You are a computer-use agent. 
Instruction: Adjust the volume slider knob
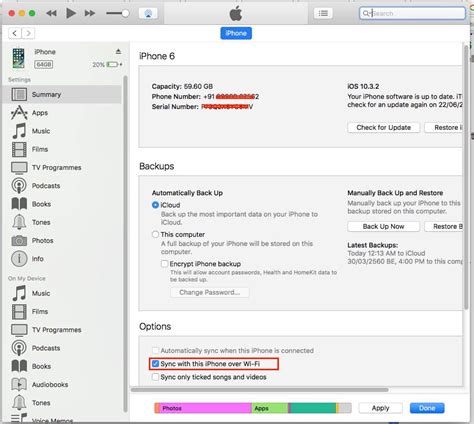[x=125, y=13]
